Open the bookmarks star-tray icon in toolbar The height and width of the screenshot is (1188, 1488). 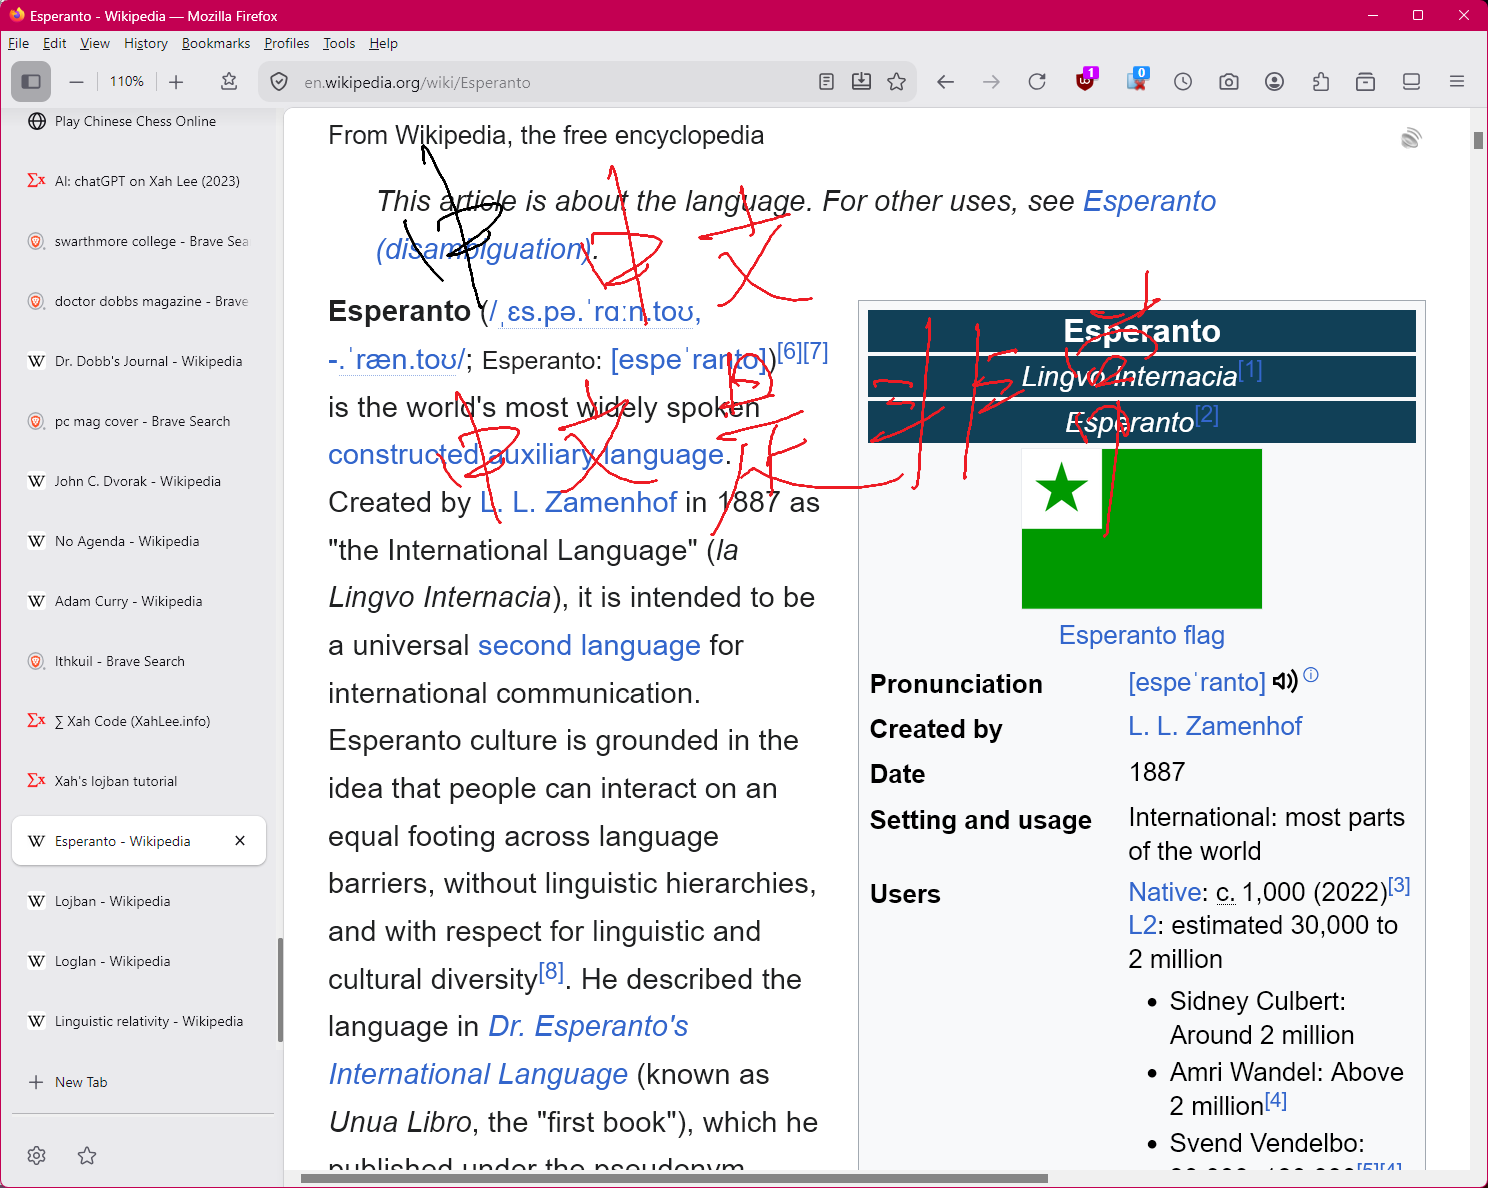[x=229, y=82]
